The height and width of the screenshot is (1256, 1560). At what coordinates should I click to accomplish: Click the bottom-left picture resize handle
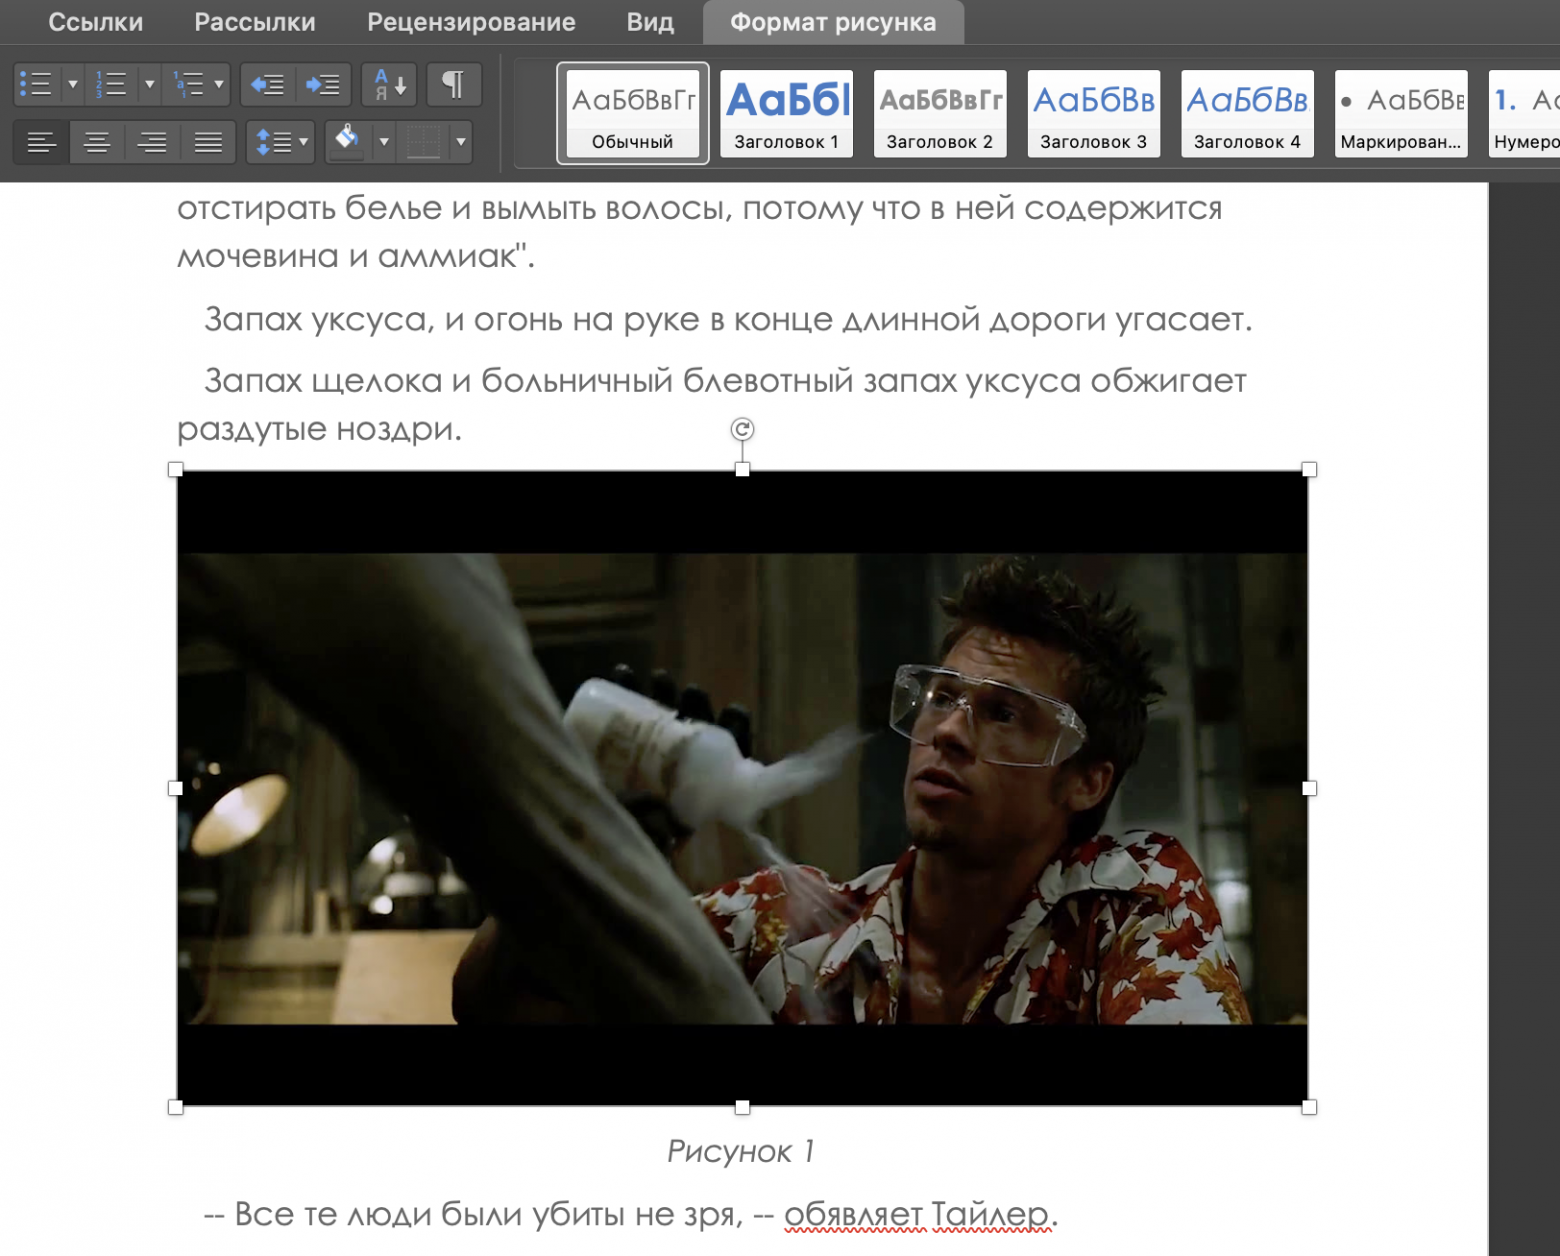[x=176, y=1107]
